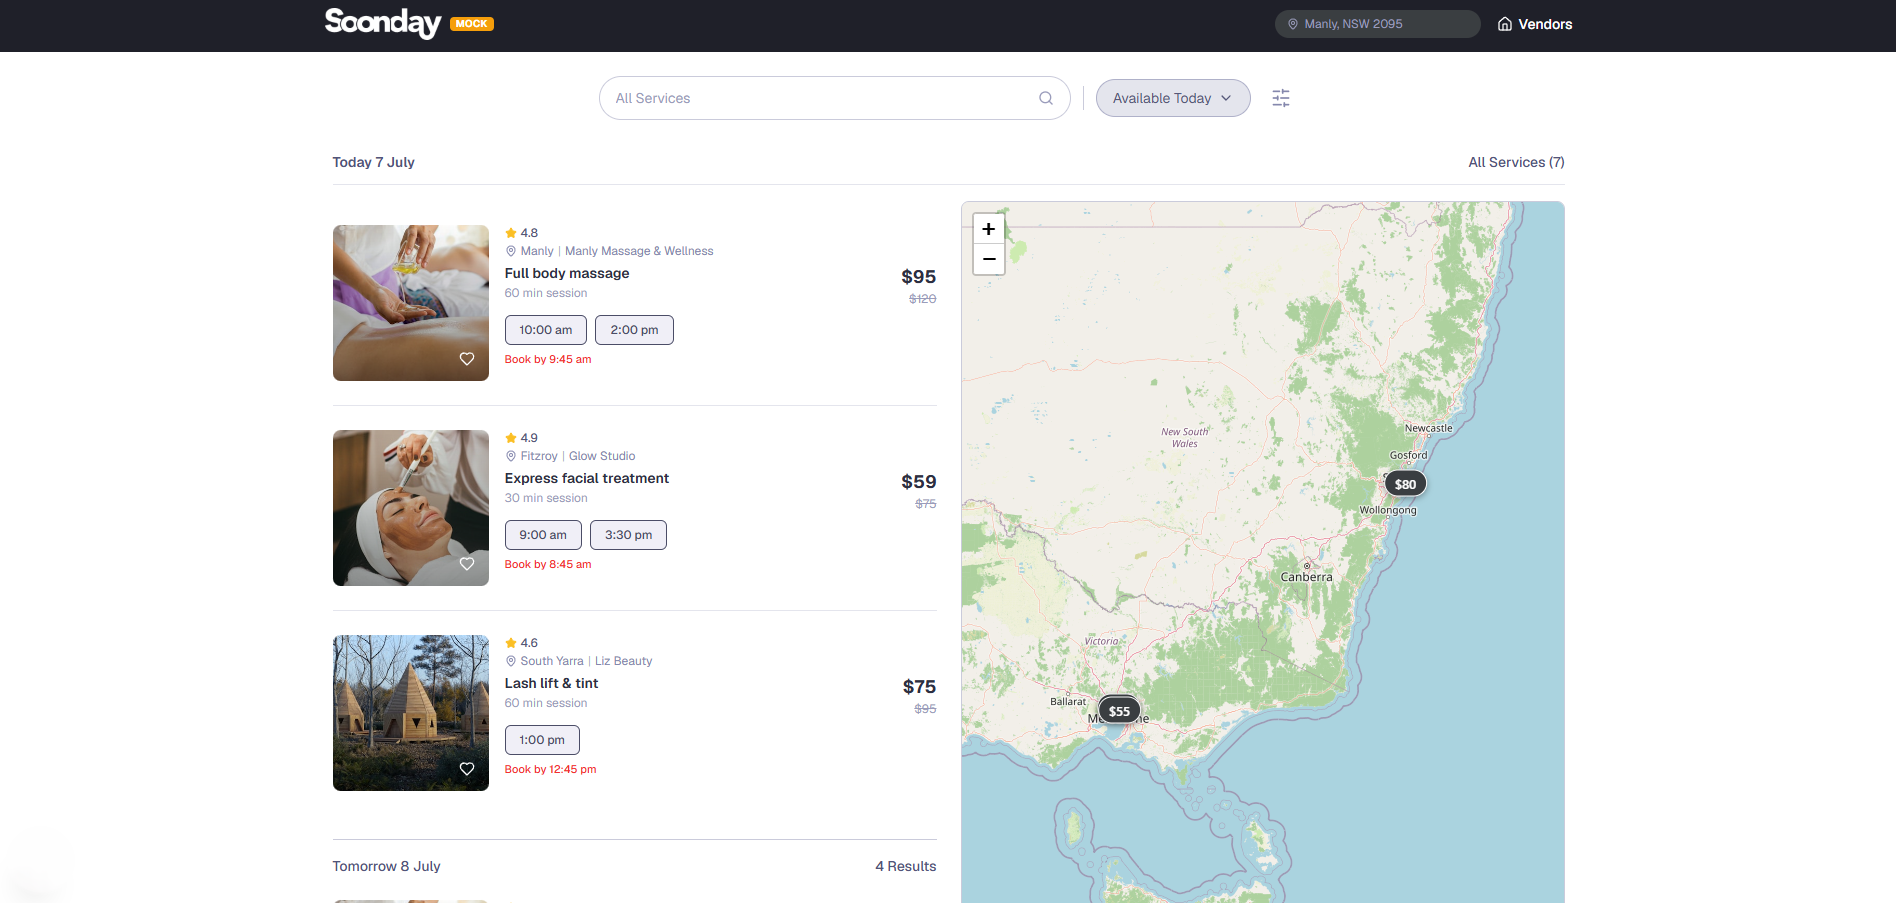Open the filter sliders icon

(1281, 98)
